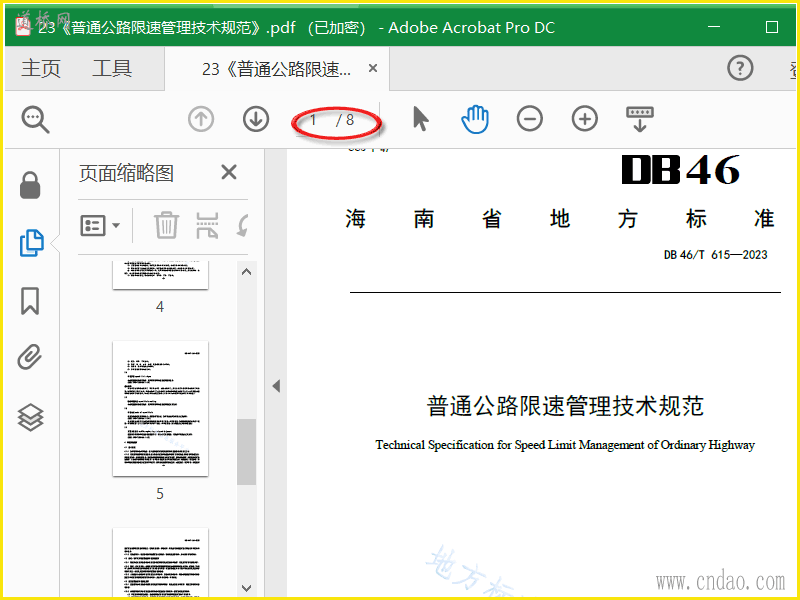Select the arrow selection tool

(x=420, y=119)
